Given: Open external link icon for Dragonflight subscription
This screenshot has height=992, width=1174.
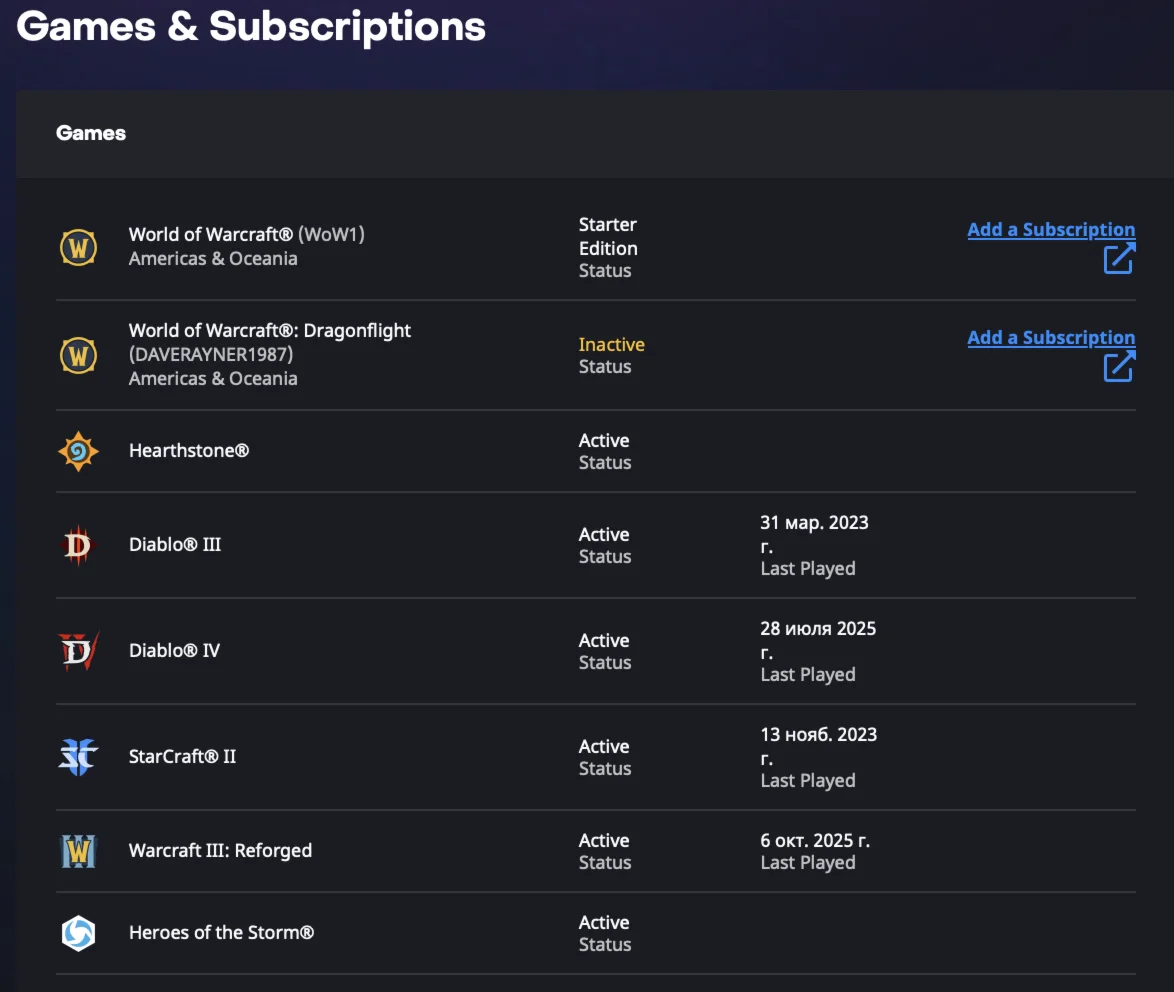Looking at the screenshot, I should (x=1119, y=367).
